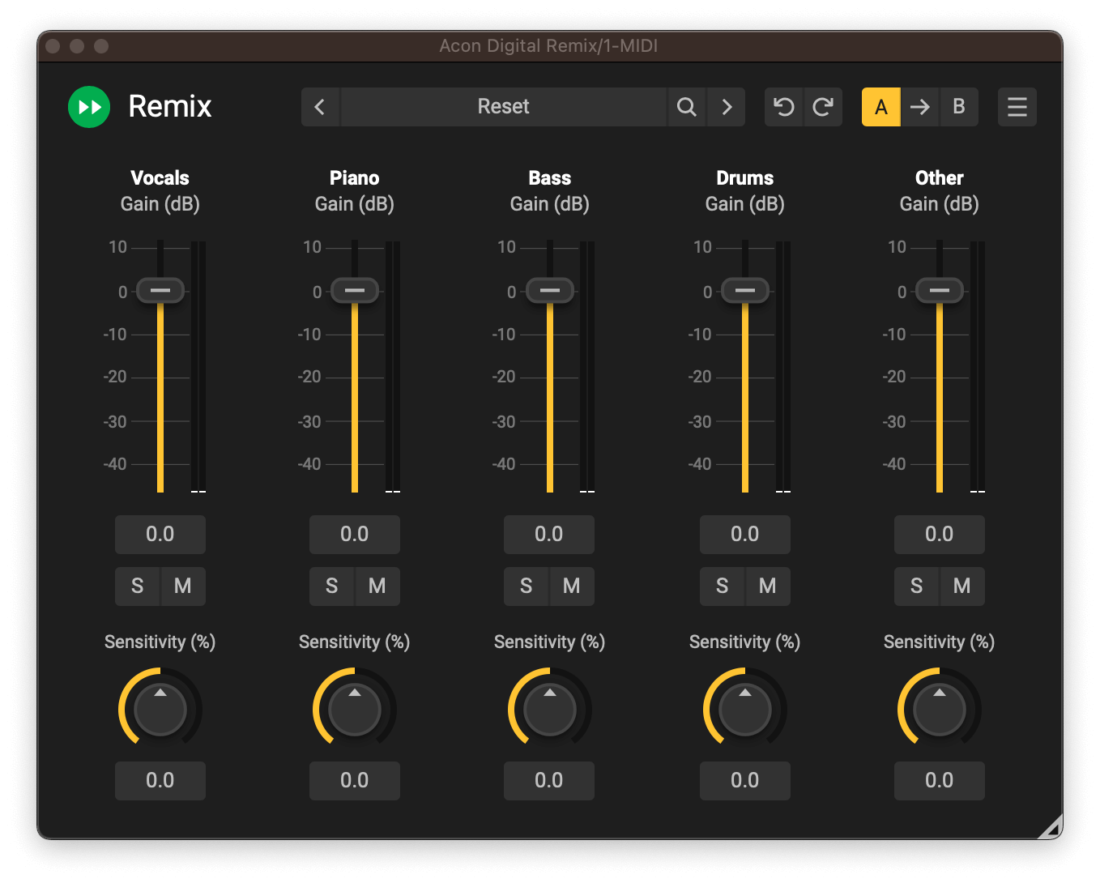Image resolution: width=1100 pixels, height=883 pixels.
Task: Click the Drums gain value field
Action: [x=744, y=534]
